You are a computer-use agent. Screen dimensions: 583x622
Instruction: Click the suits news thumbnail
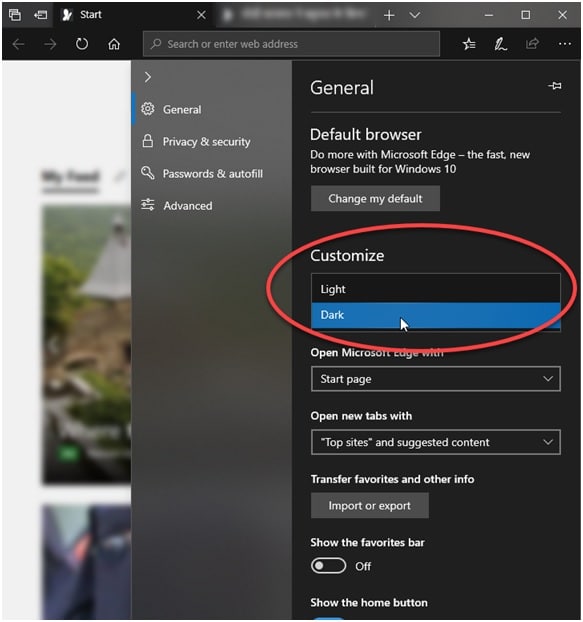pyautogui.click(x=86, y=562)
